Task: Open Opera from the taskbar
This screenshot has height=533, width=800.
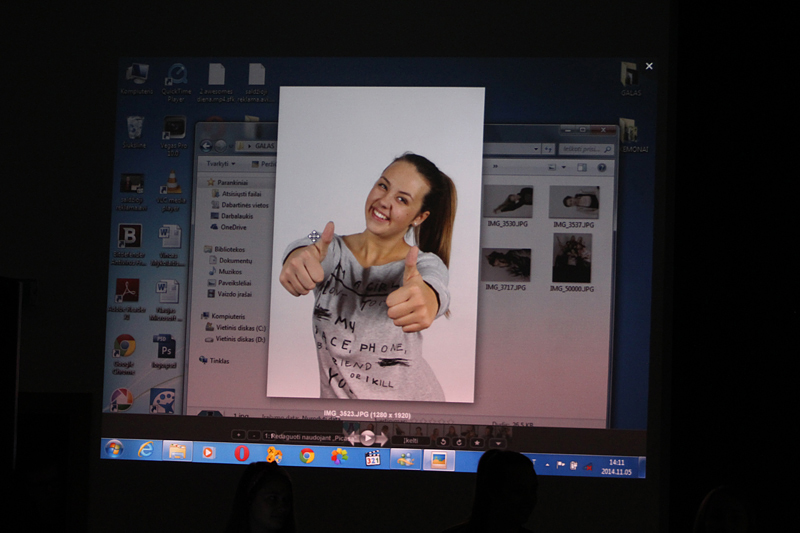Action: 241,452
